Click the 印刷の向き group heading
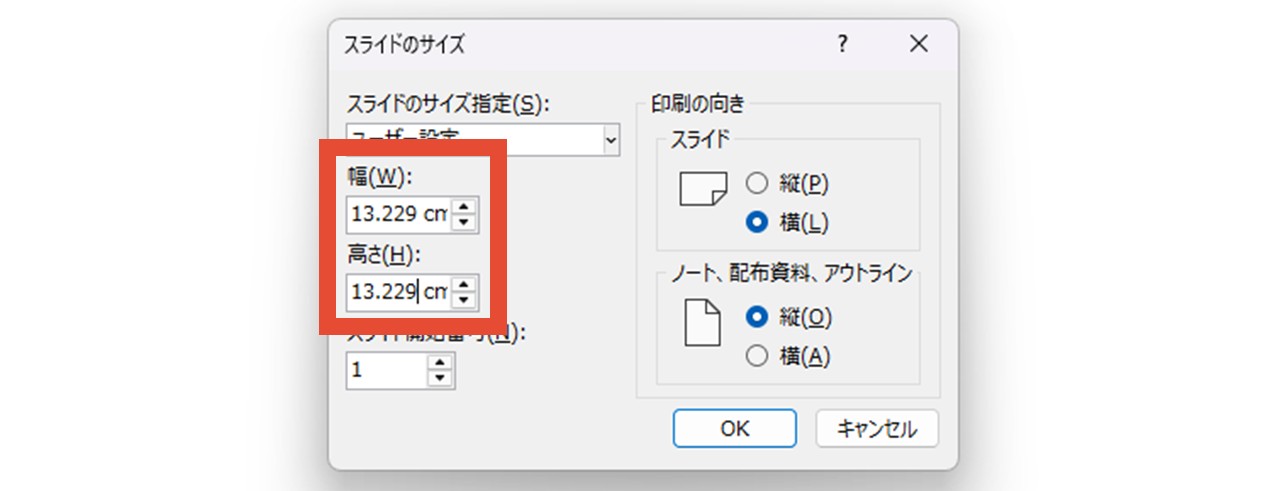Viewport: 1280px width, 491px height. click(697, 102)
